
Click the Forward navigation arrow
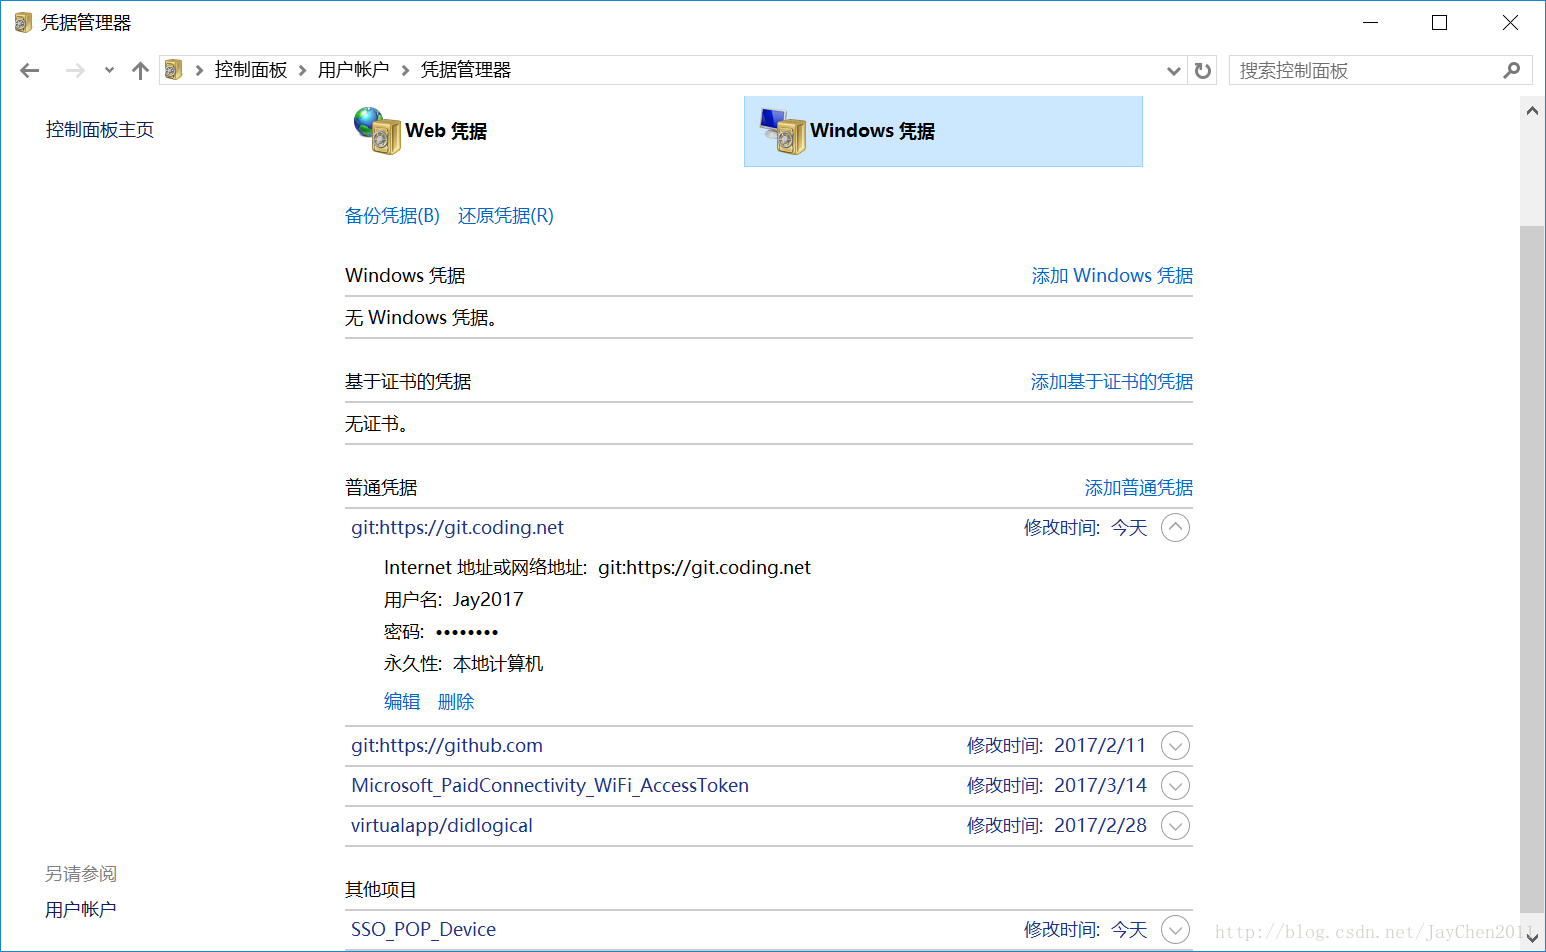(x=75, y=70)
